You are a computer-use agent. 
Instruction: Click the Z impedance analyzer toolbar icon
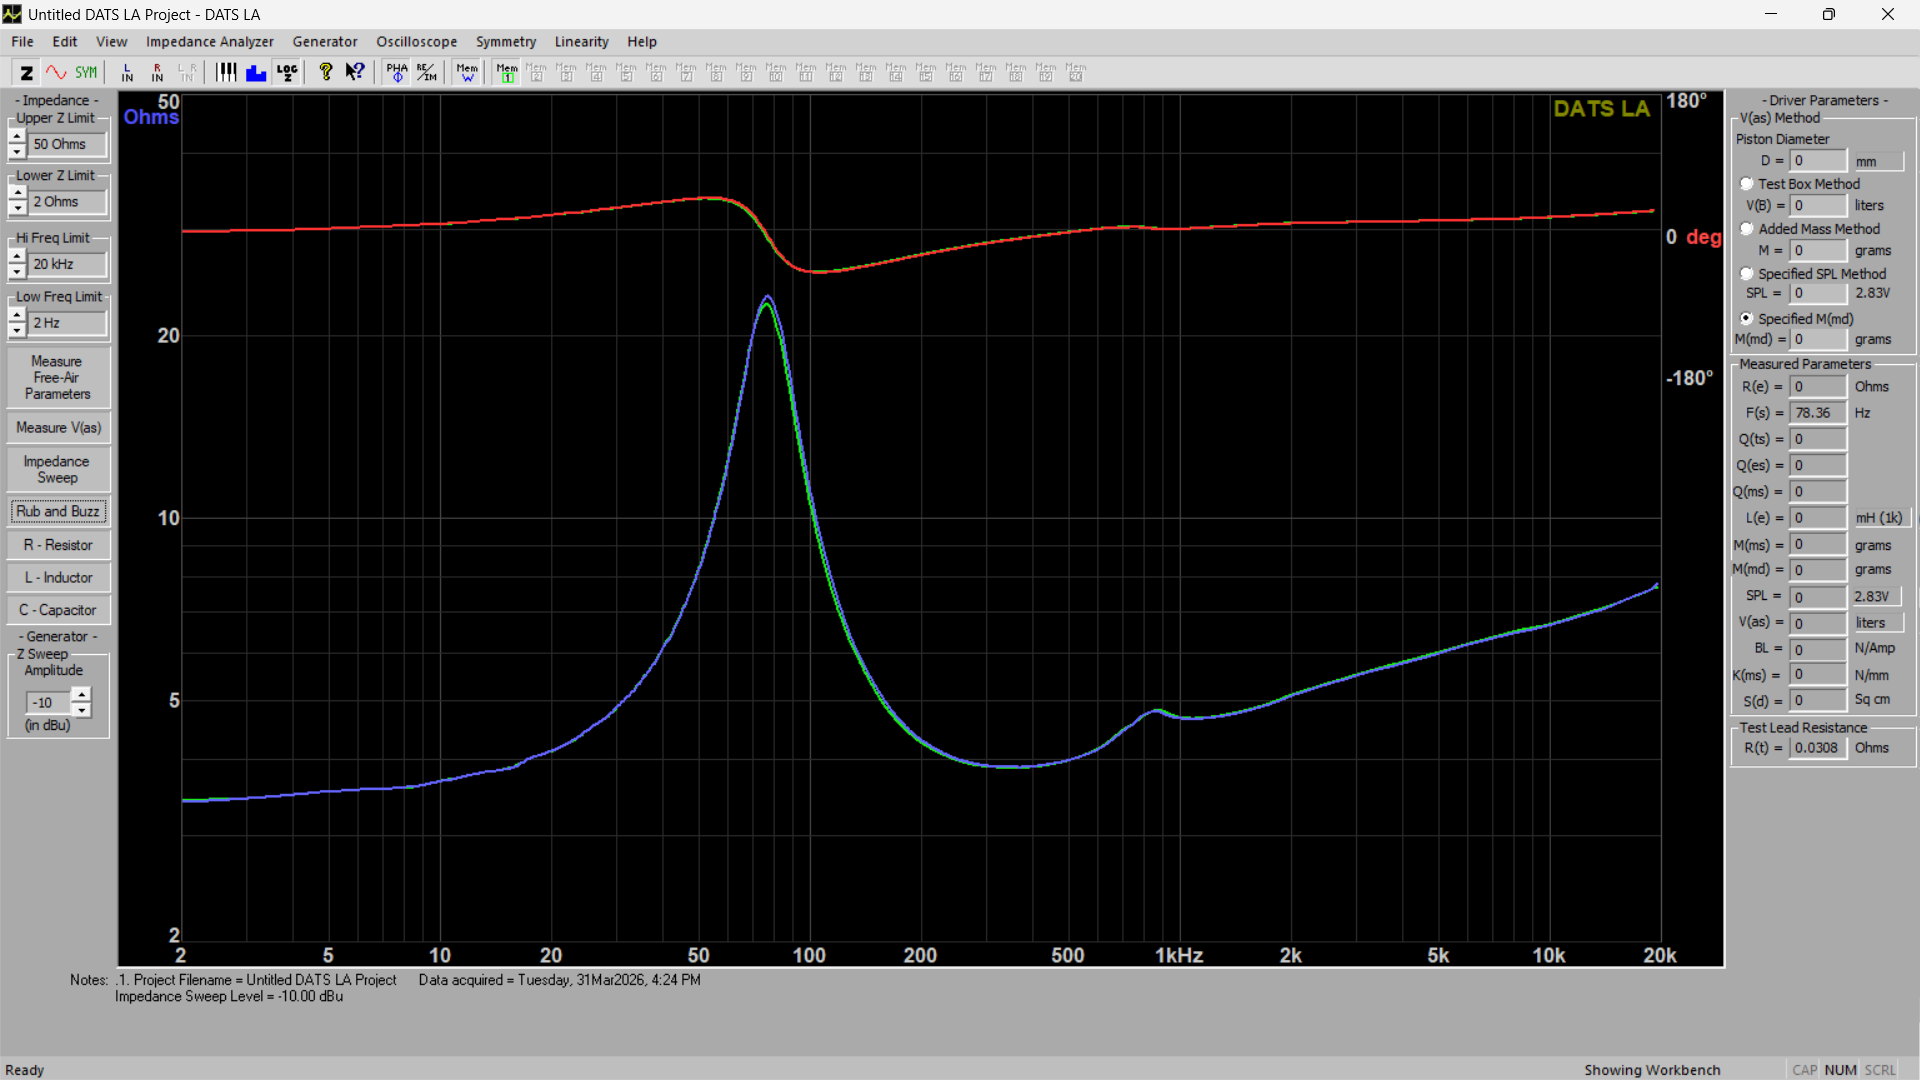[27, 72]
